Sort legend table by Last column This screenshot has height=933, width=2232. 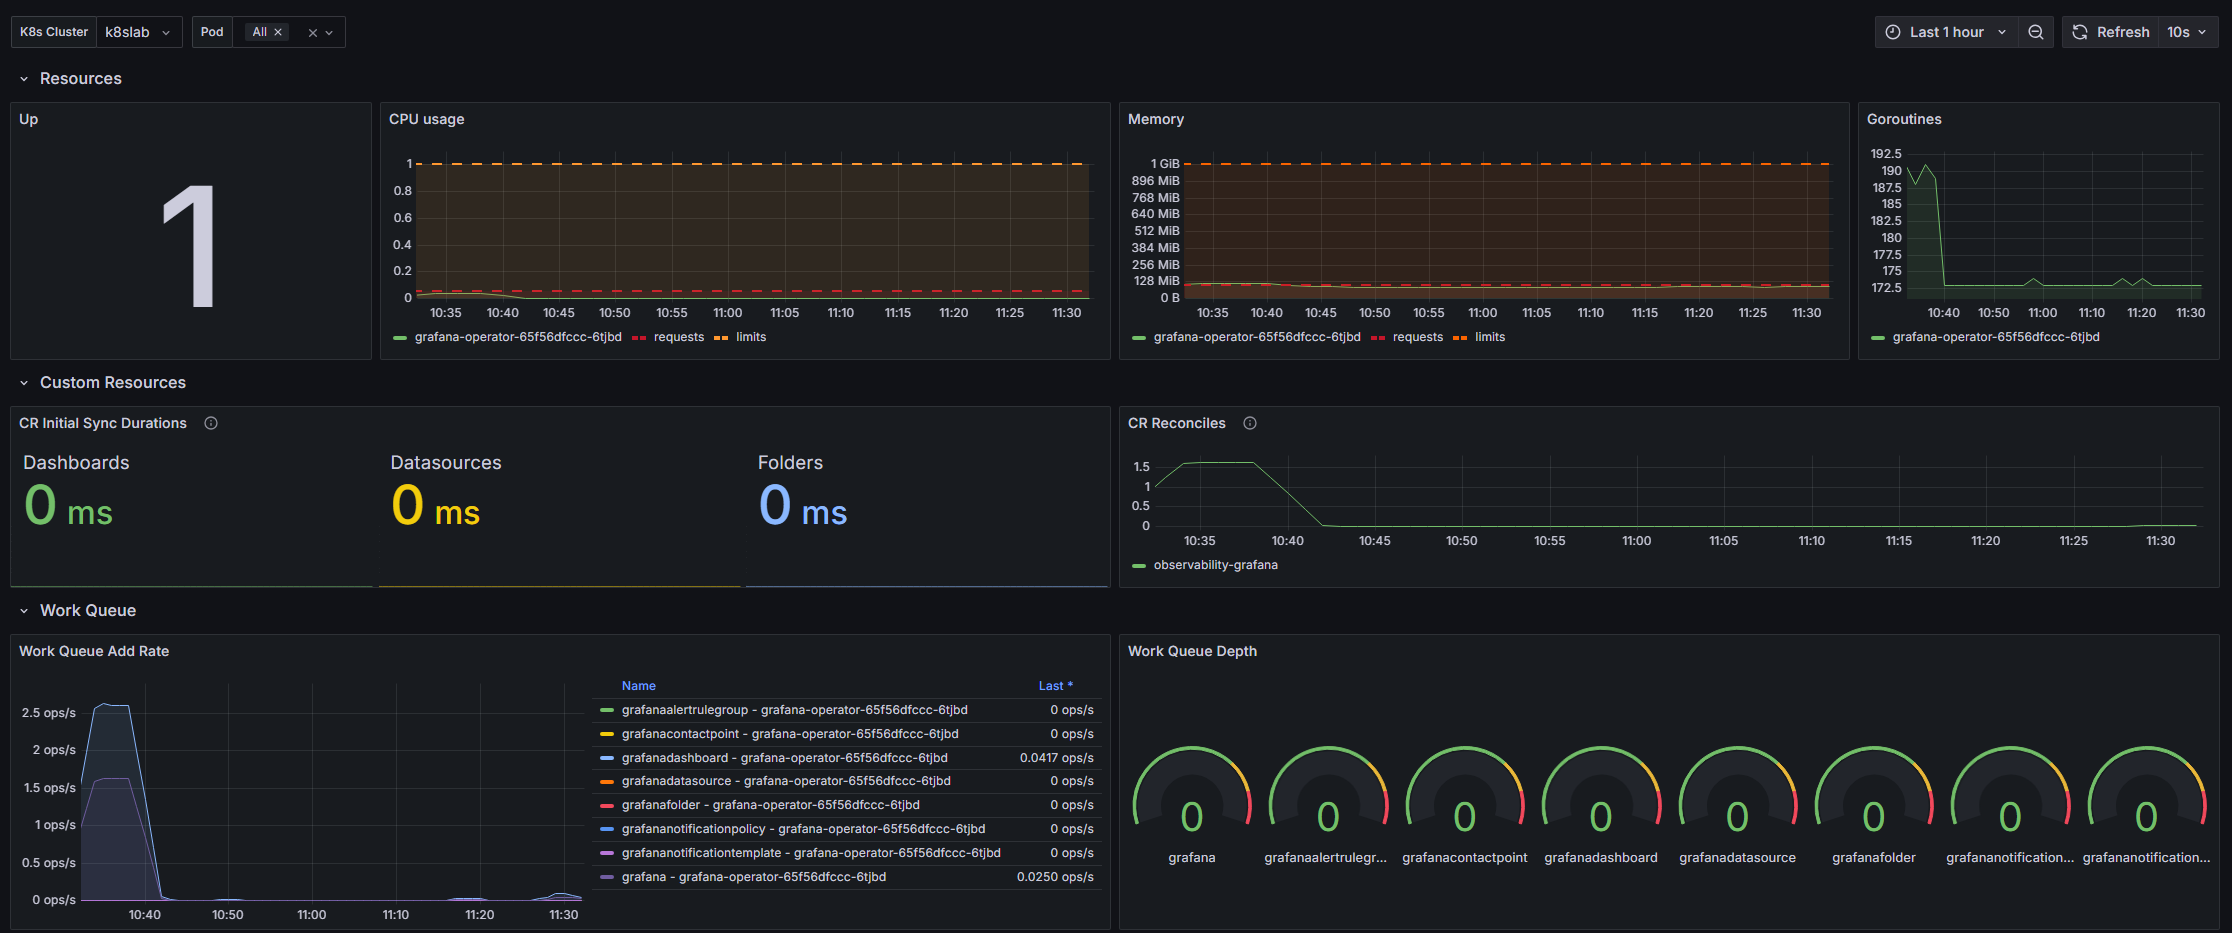1055,686
